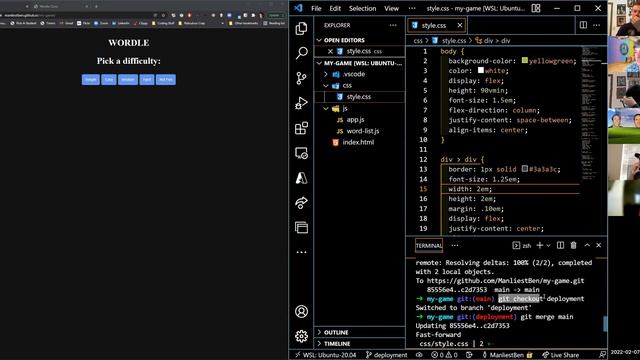The height and width of the screenshot is (360, 640).
Task: Open the Accounts menu icon
Action: (x=301, y=311)
